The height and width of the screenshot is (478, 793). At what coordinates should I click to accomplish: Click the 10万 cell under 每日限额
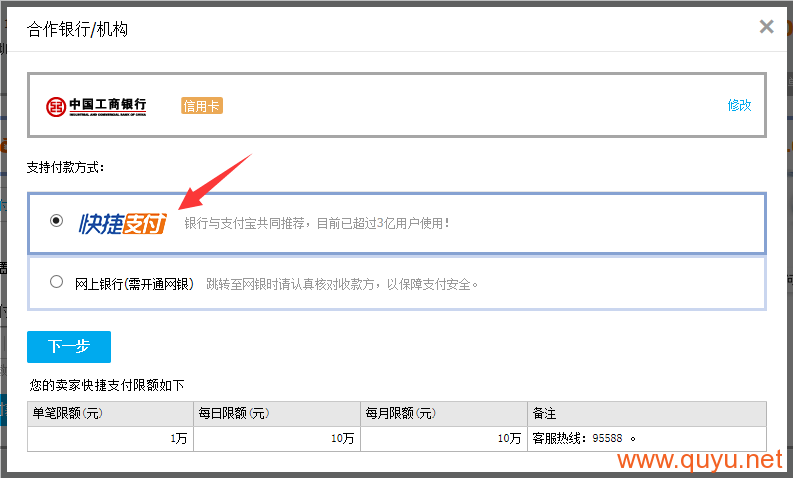point(277,439)
